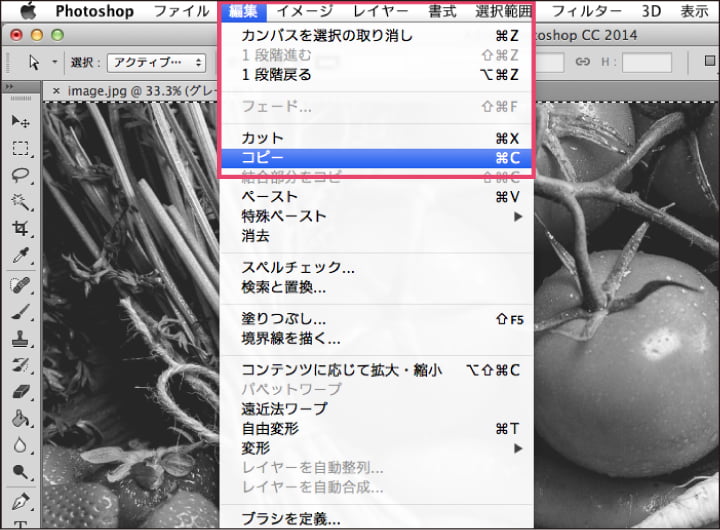Image resolution: width=720 pixels, height=530 pixels.
Task: Choose 1 段階戻る
Action: click(377, 74)
